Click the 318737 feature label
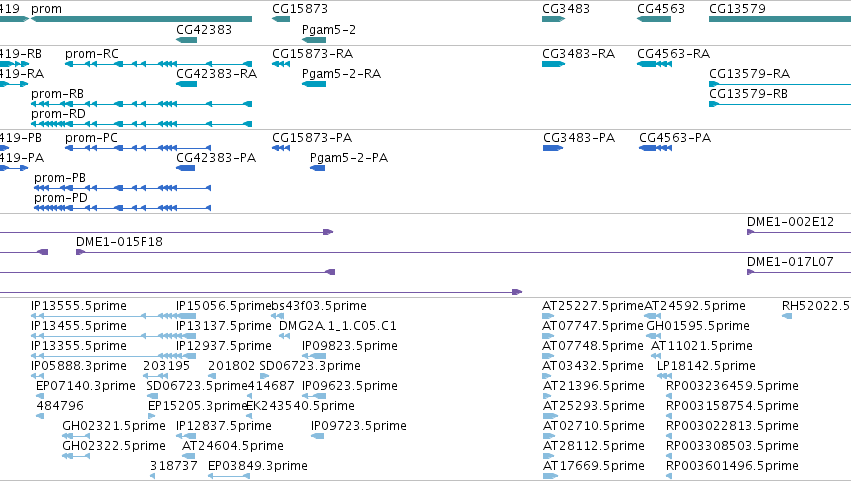The image size is (851, 481). point(174,467)
